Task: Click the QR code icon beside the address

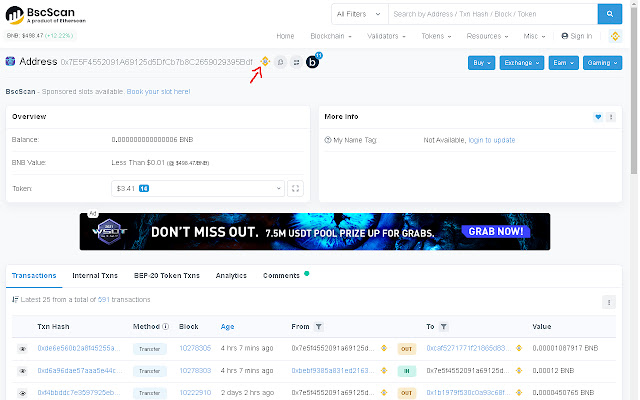Action: point(281,62)
